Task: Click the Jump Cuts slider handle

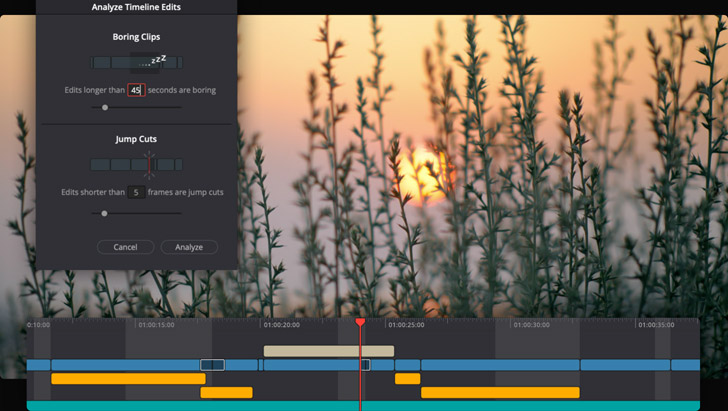Action: click(104, 213)
